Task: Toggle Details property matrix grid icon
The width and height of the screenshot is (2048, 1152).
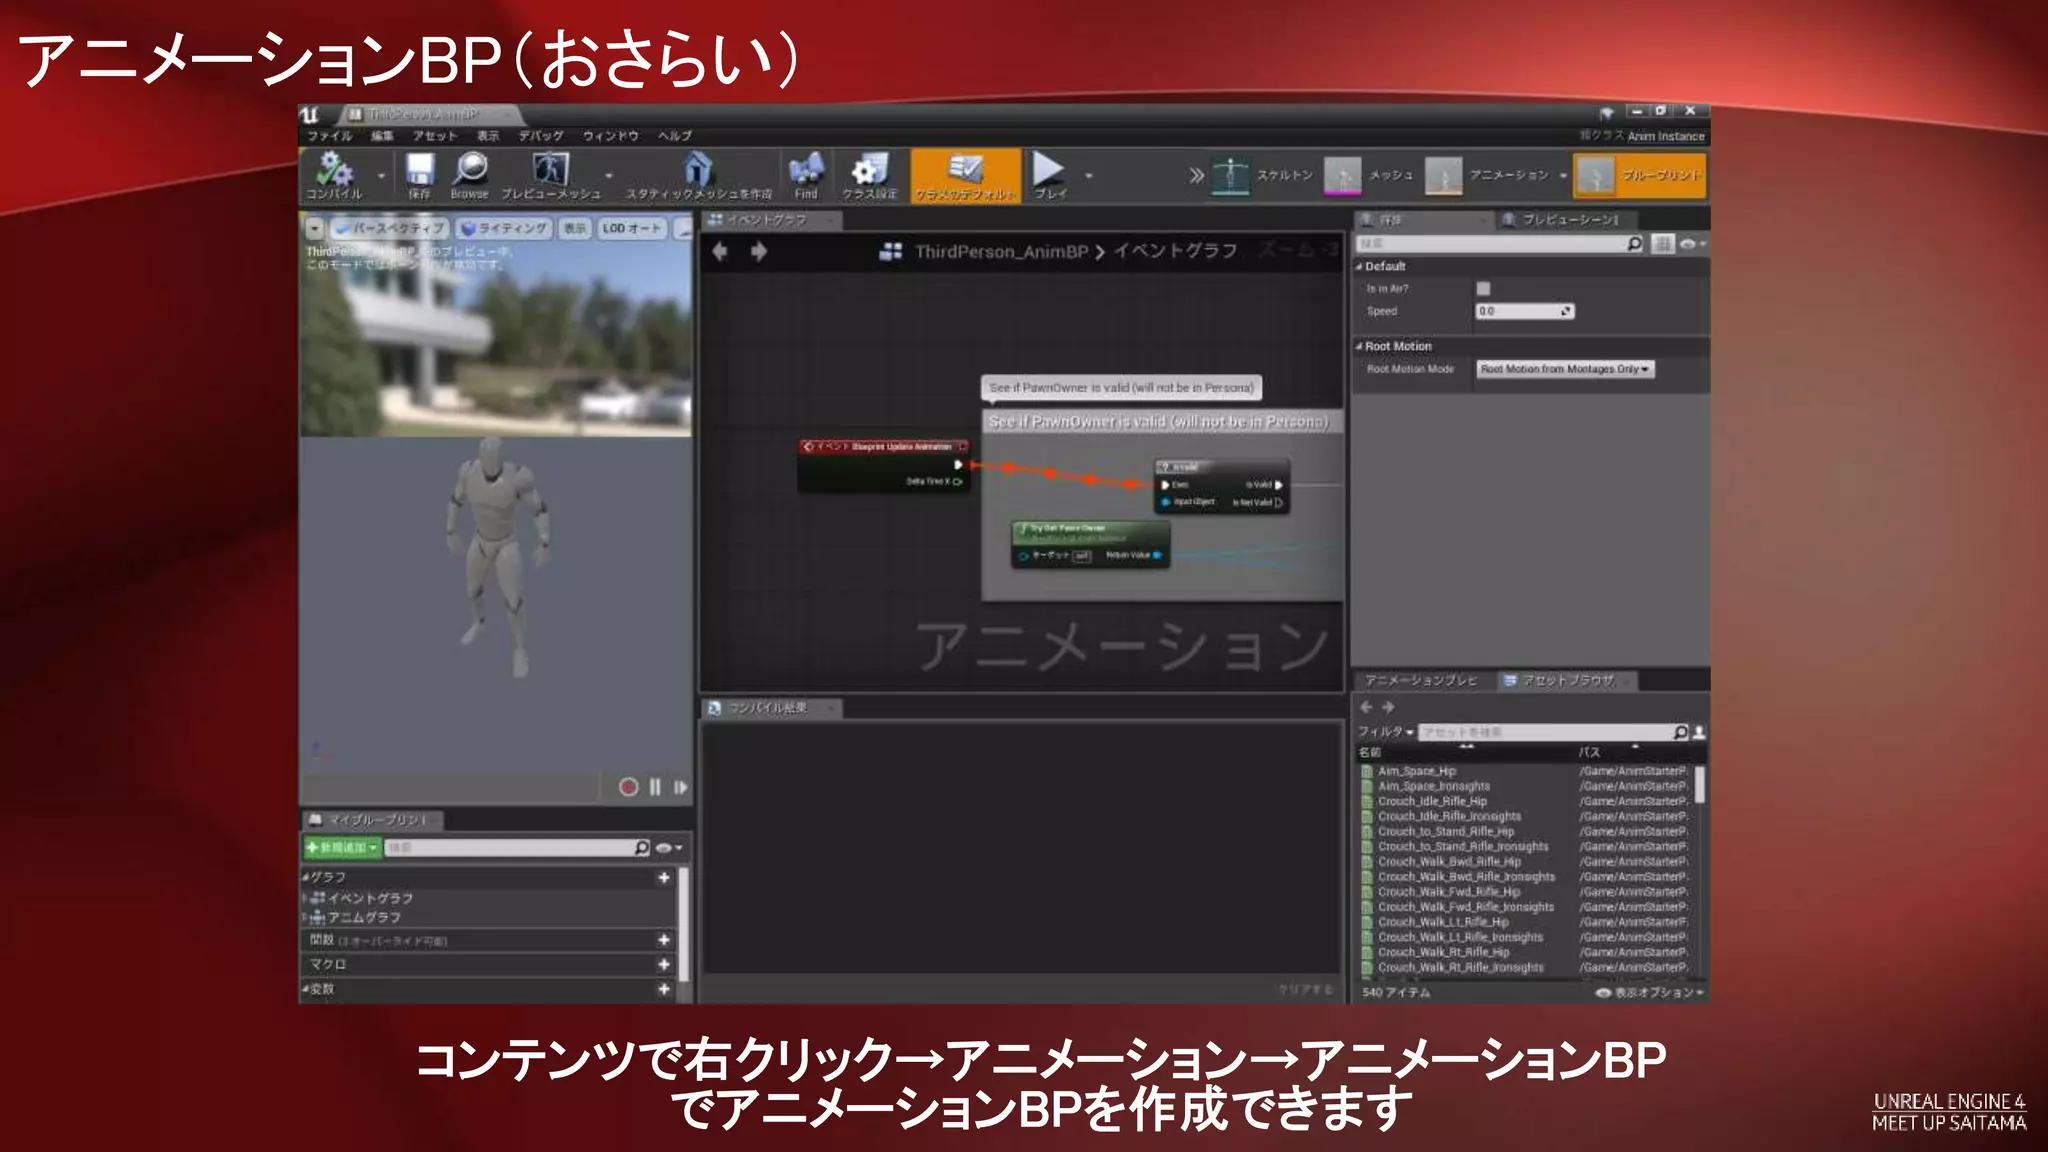Action: pos(1662,243)
